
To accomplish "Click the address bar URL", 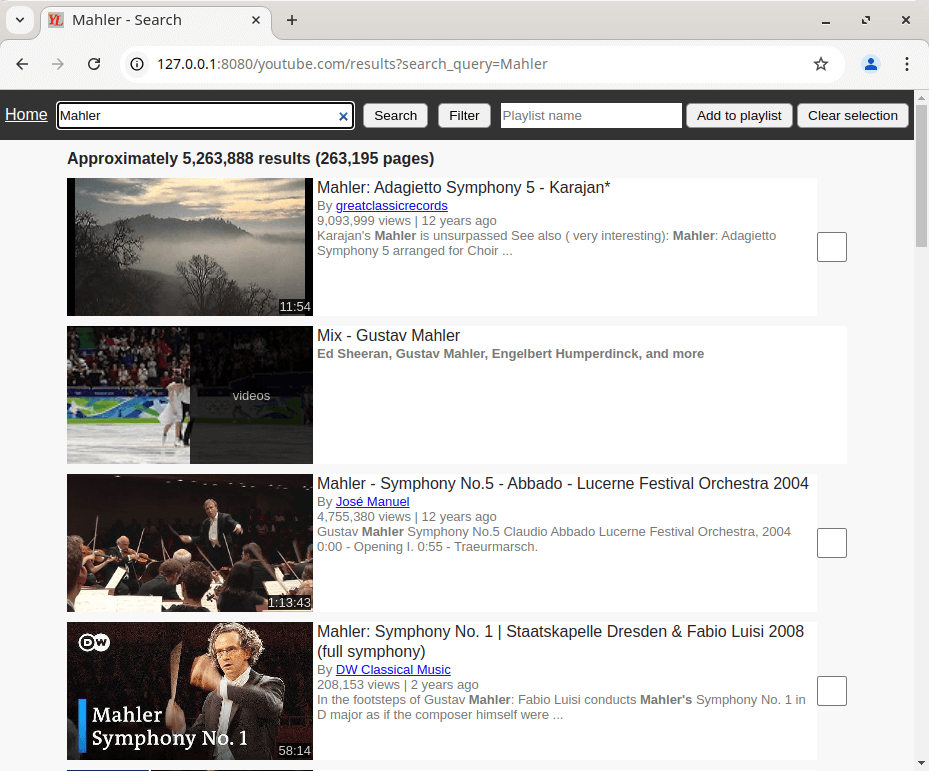I will 352,64.
